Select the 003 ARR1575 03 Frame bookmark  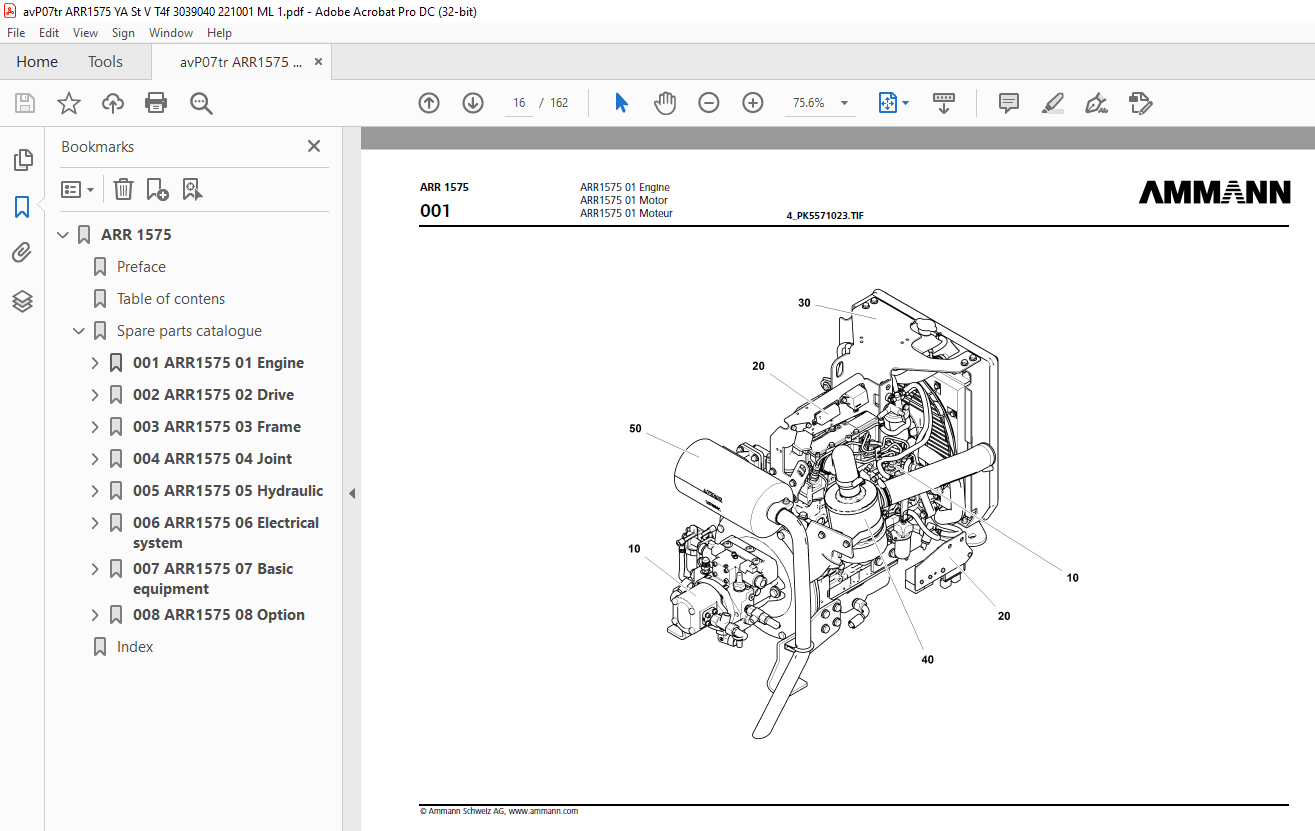click(217, 427)
